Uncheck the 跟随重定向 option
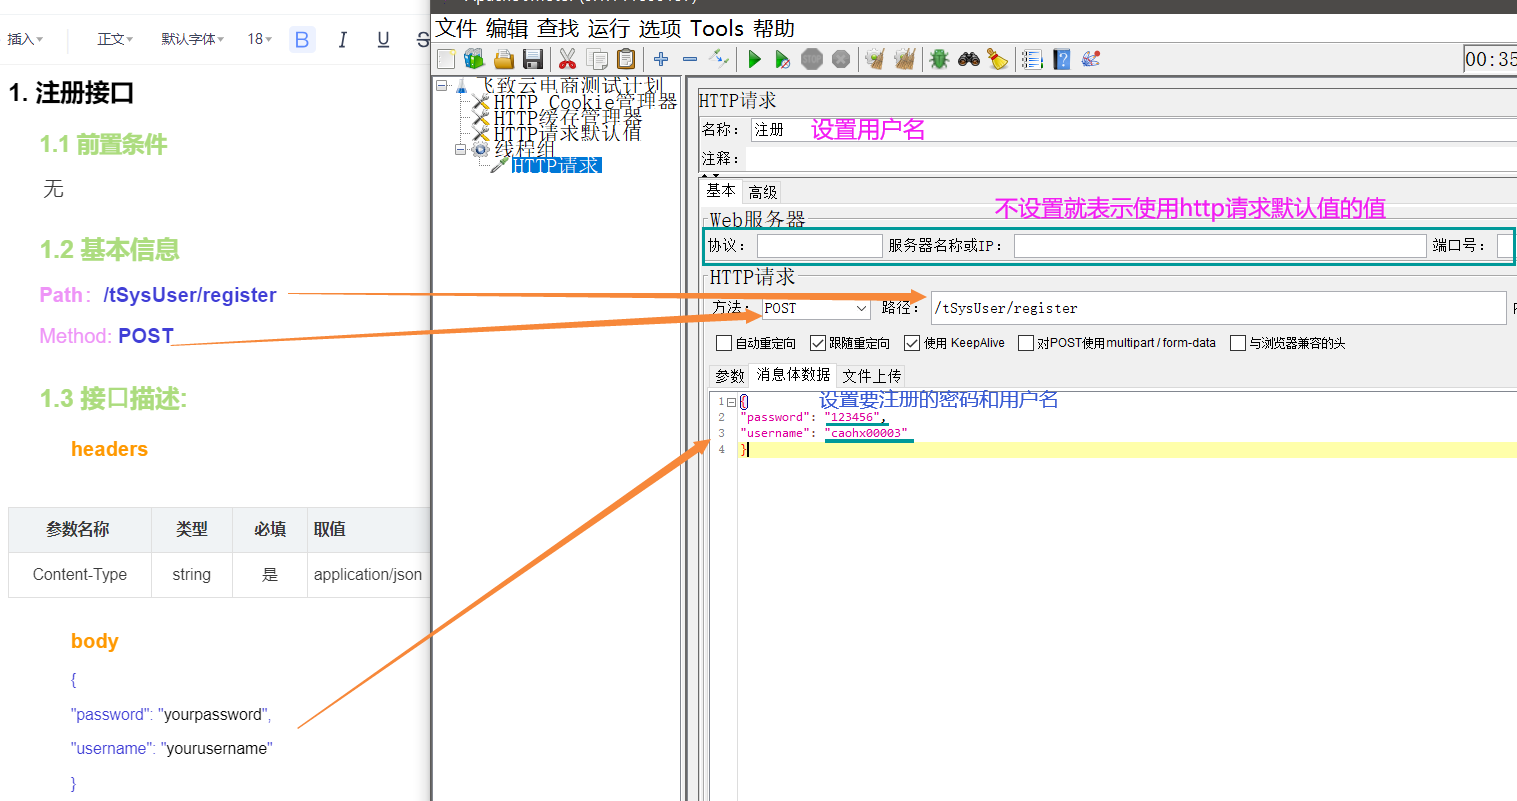 click(x=818, y=343)
